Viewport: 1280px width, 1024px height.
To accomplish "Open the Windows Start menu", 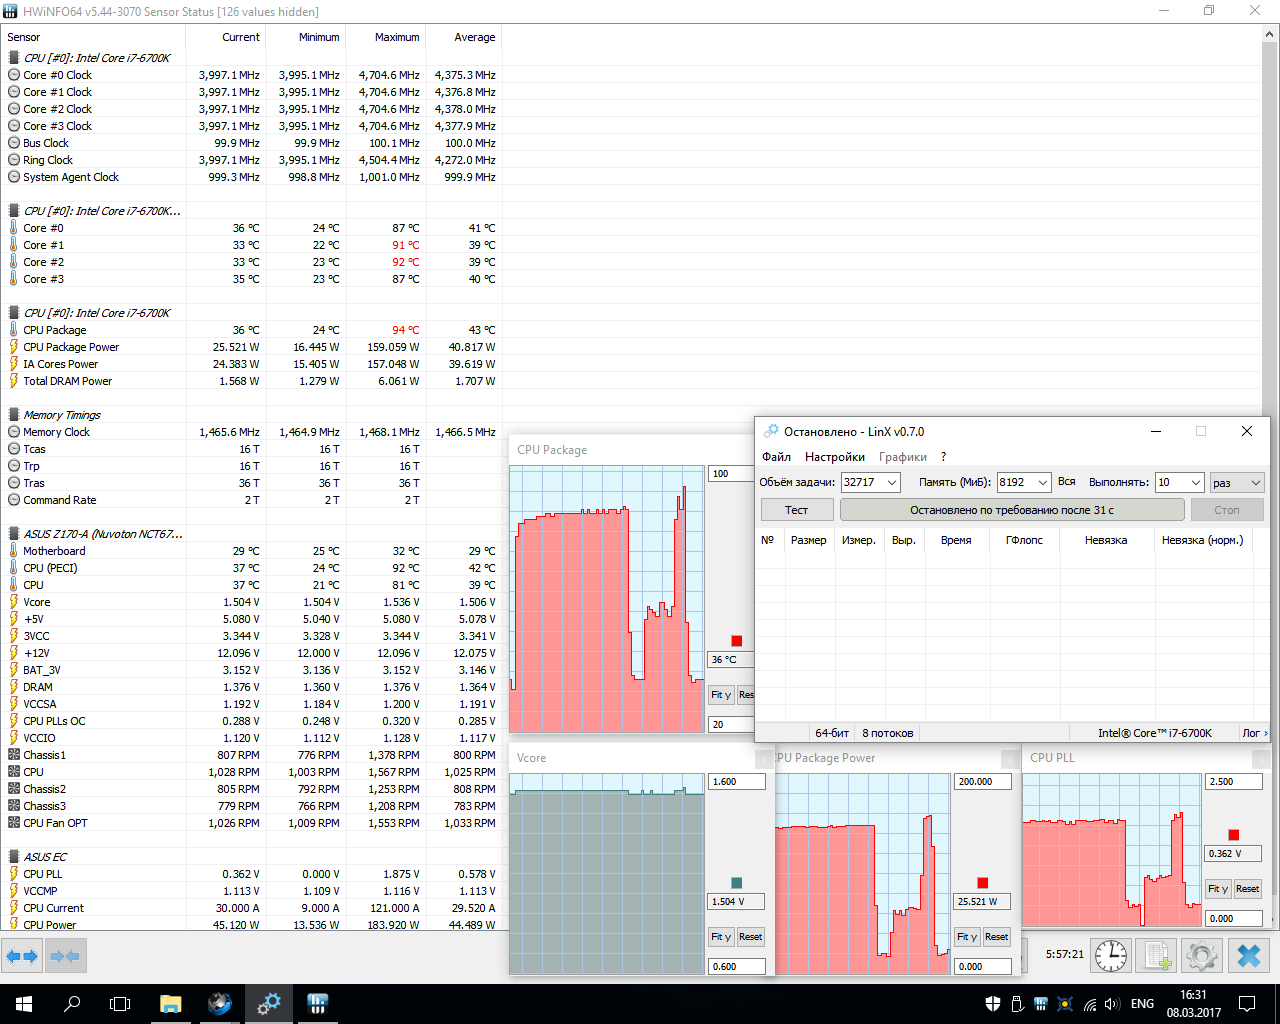I will 24,1004.
